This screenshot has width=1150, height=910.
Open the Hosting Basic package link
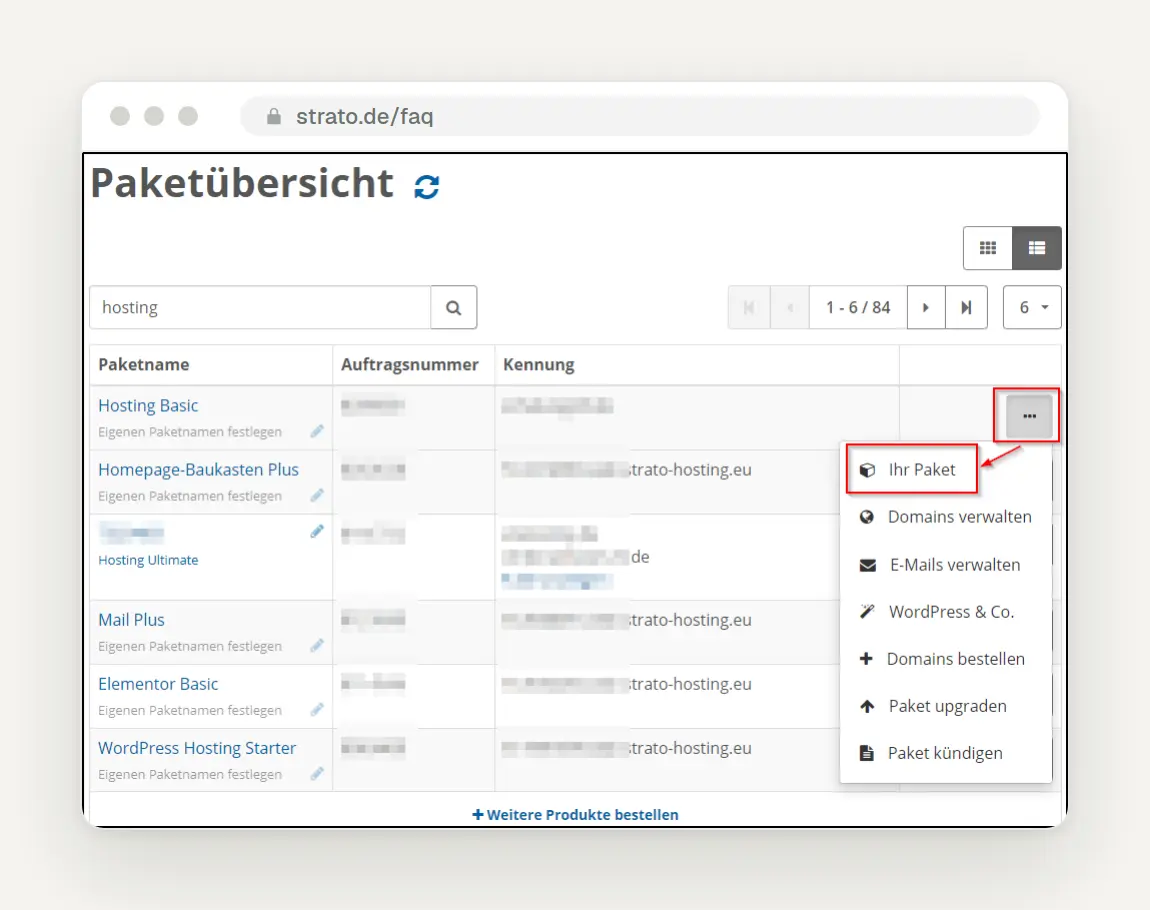tap(148, 406)
